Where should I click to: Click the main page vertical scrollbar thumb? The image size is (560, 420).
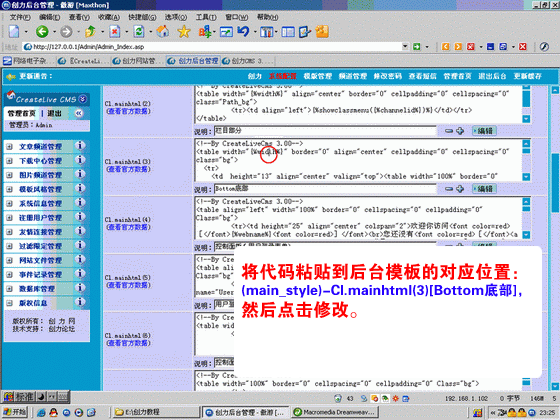[x=555, y=182]
